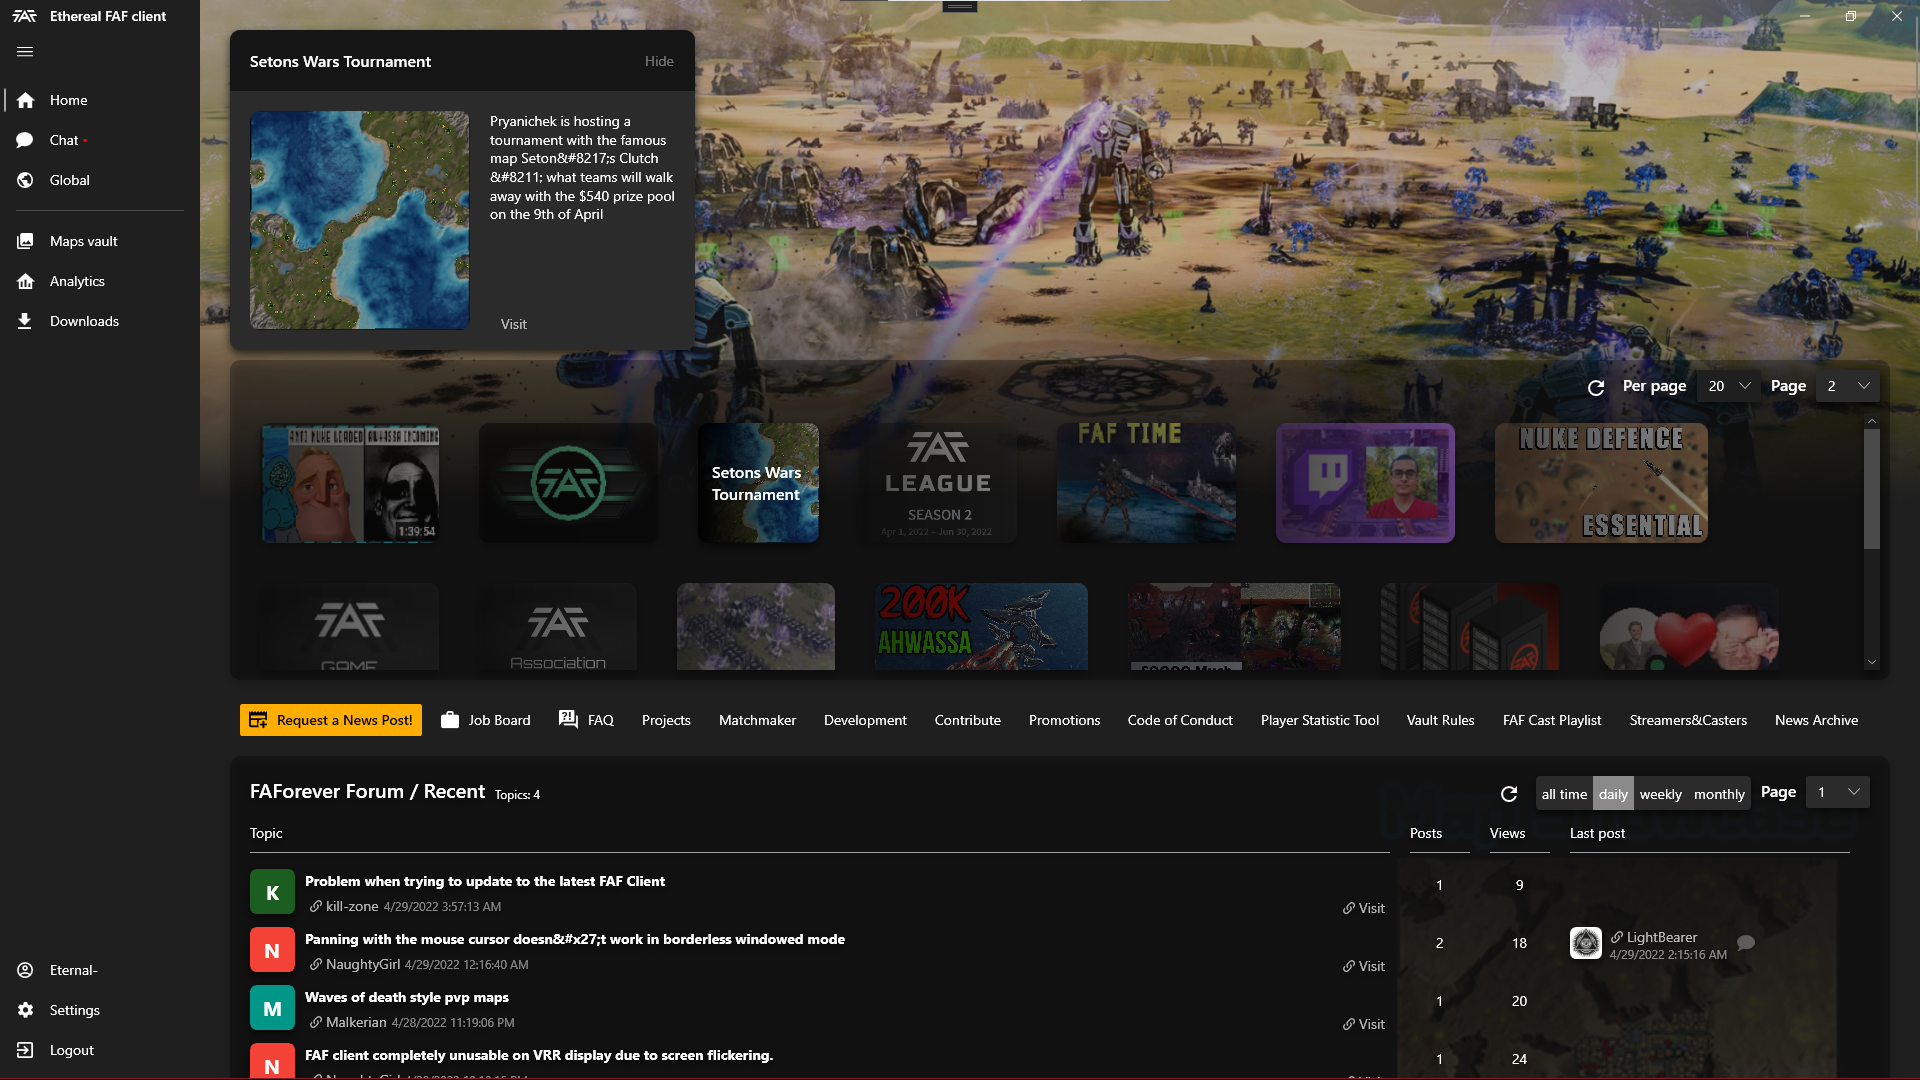The image size is (1920, 1080).
Task: Open Downloads via its arrow icon
Action: pos(25,321)
